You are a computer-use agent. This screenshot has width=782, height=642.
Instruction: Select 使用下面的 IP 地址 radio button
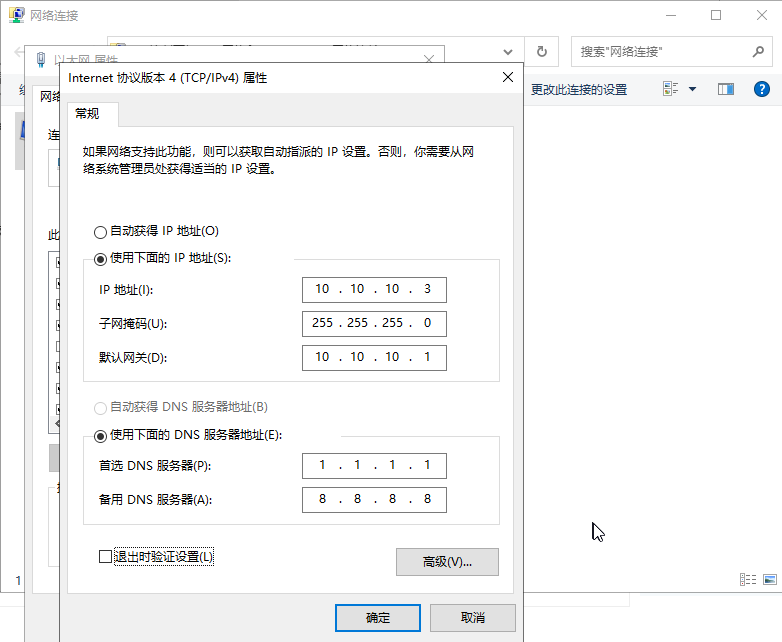coord(100,258)
